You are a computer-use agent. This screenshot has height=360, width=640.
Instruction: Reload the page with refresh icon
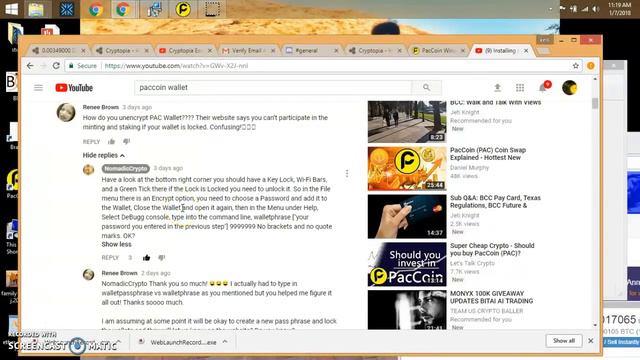[x=56, y=66]
